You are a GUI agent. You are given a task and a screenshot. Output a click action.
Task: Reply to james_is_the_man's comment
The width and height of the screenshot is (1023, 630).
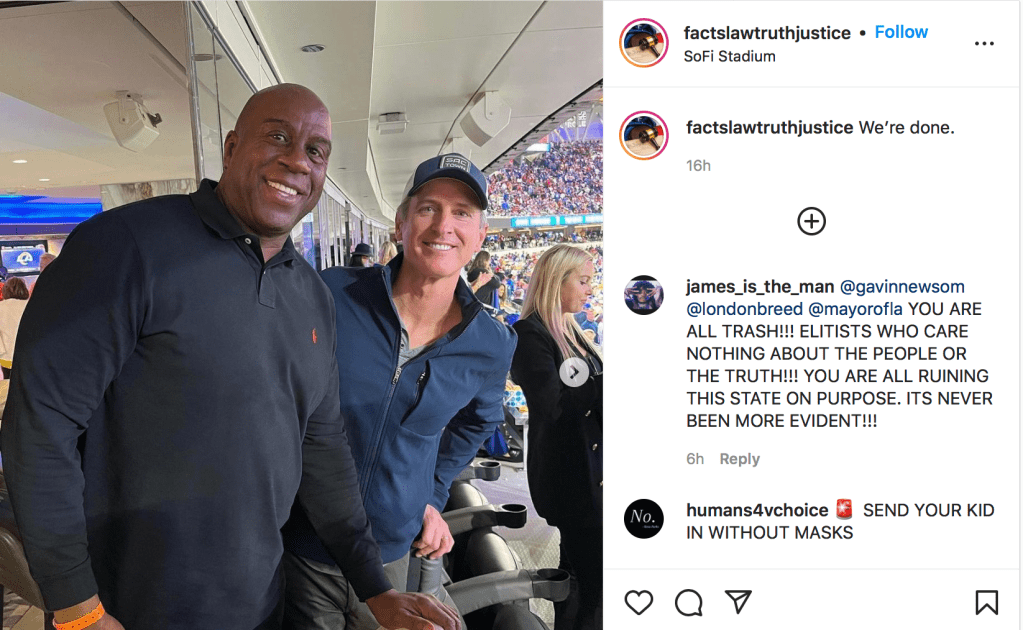point(740,459)
